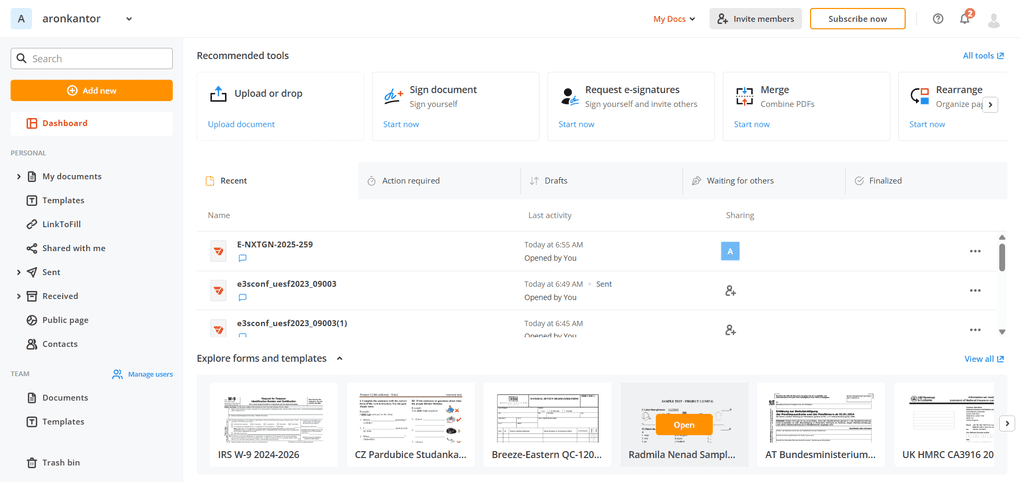Open more options for e3sconf_uesf2023_09003
Screen dimensions: 1020x482
(975, 291)
